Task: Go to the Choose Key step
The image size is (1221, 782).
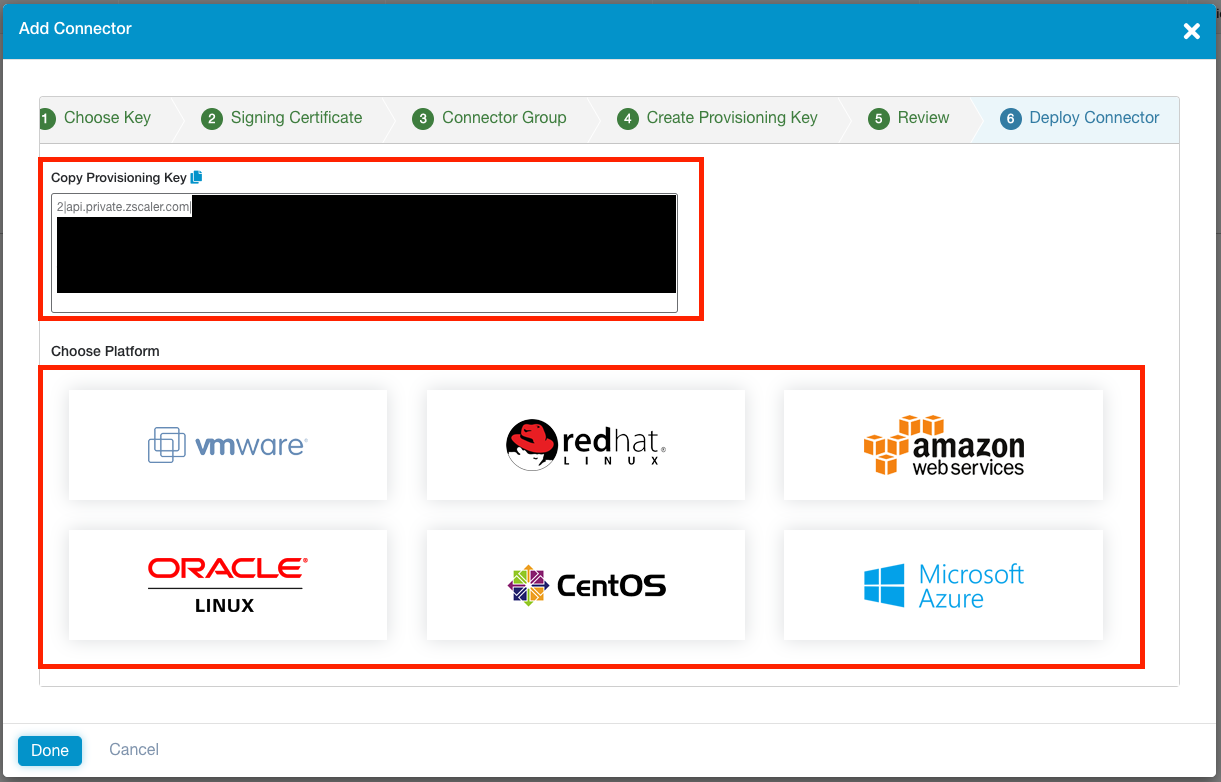Action: [x=107, y=118]
